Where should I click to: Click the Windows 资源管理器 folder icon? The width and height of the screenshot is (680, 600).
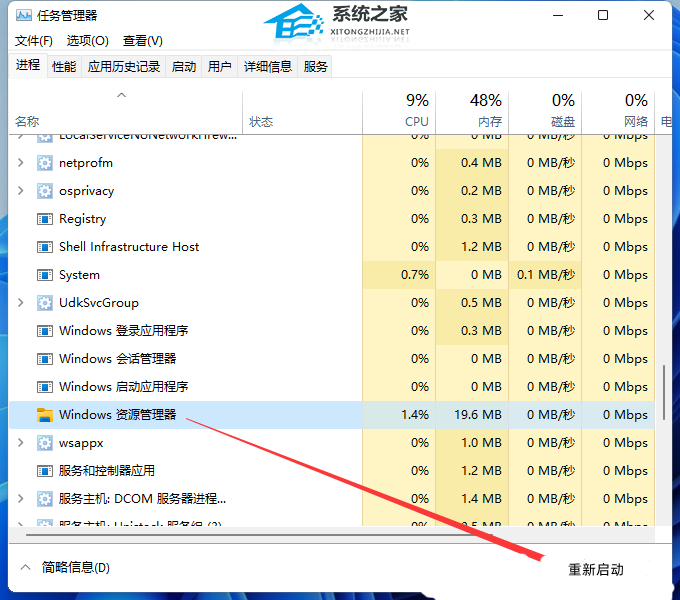click(44, 415)
